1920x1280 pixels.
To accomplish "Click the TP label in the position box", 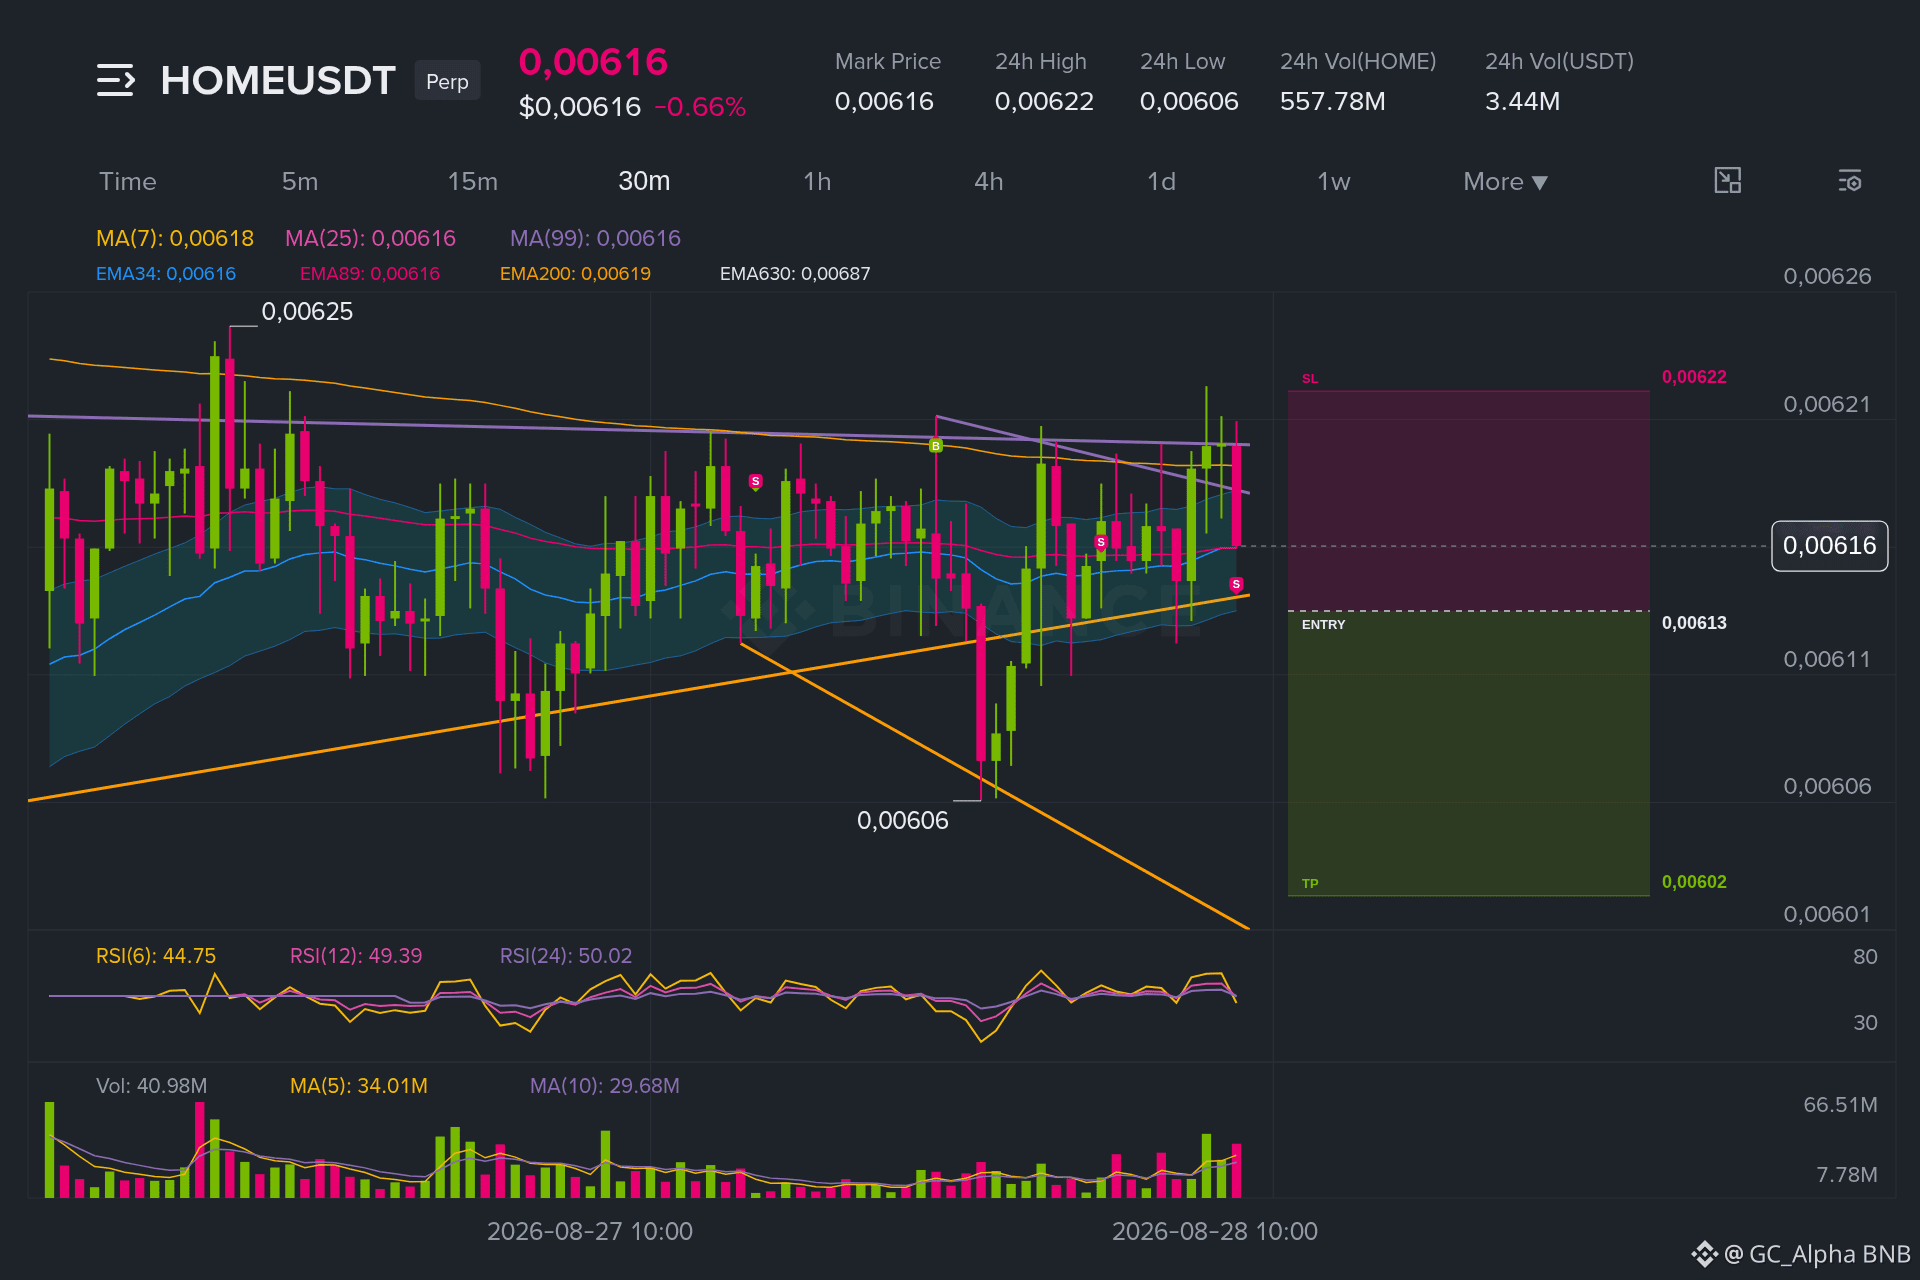I will coord(1310,884).
